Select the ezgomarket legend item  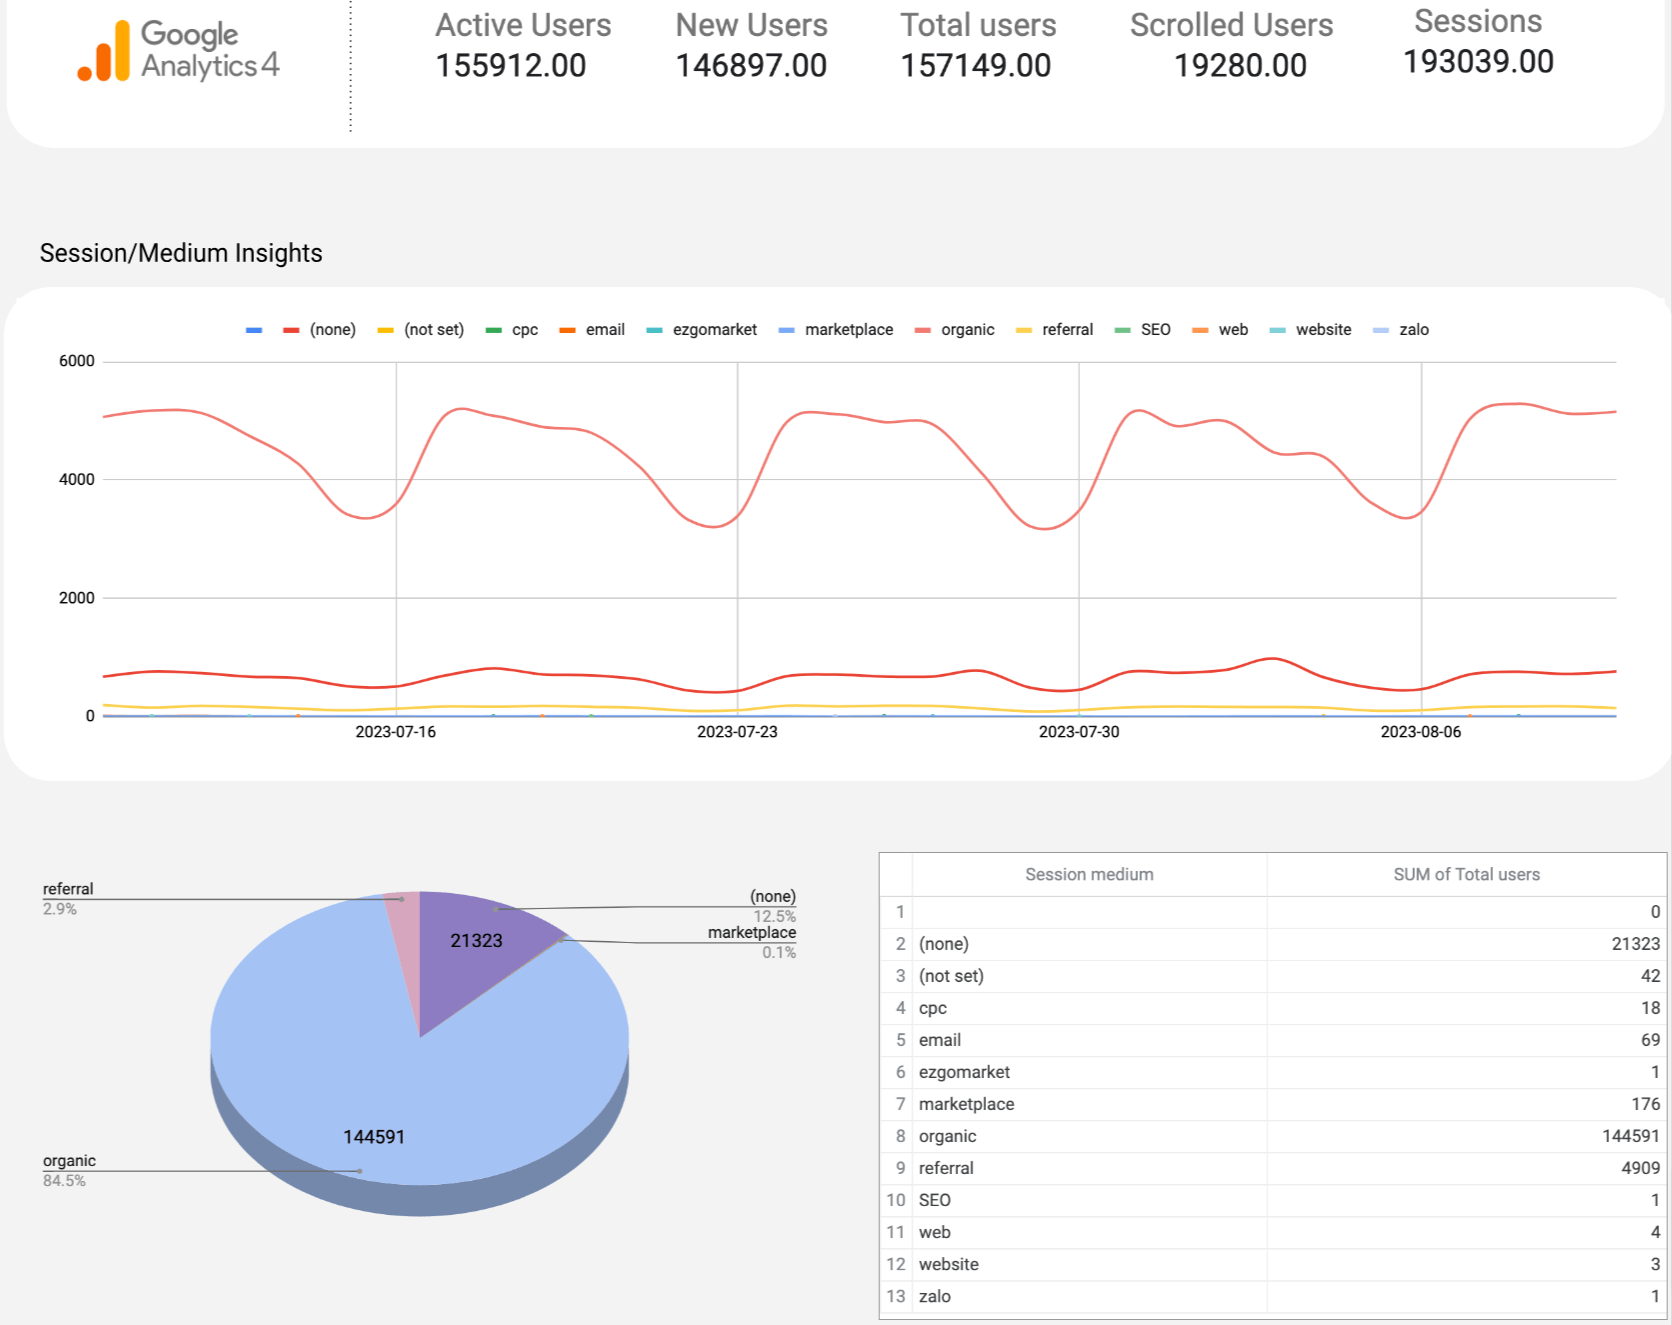pos(702,330)
